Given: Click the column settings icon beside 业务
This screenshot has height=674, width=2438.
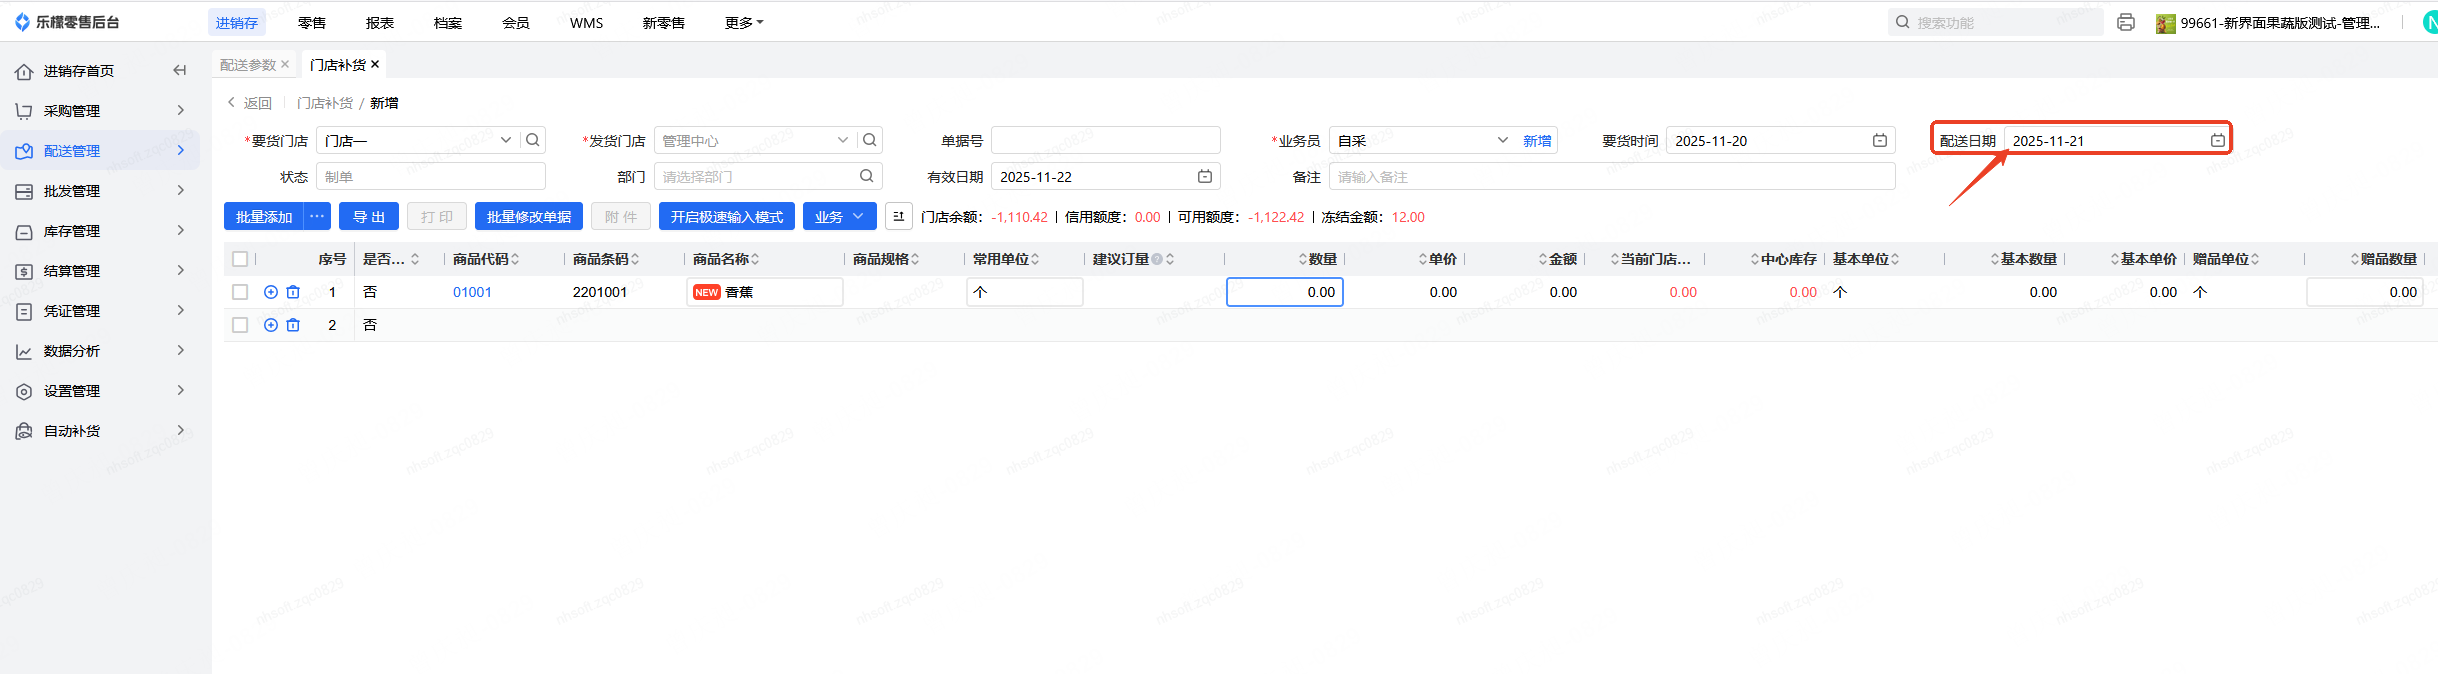Looking at the screenshot, I should [x=898, y=216].
